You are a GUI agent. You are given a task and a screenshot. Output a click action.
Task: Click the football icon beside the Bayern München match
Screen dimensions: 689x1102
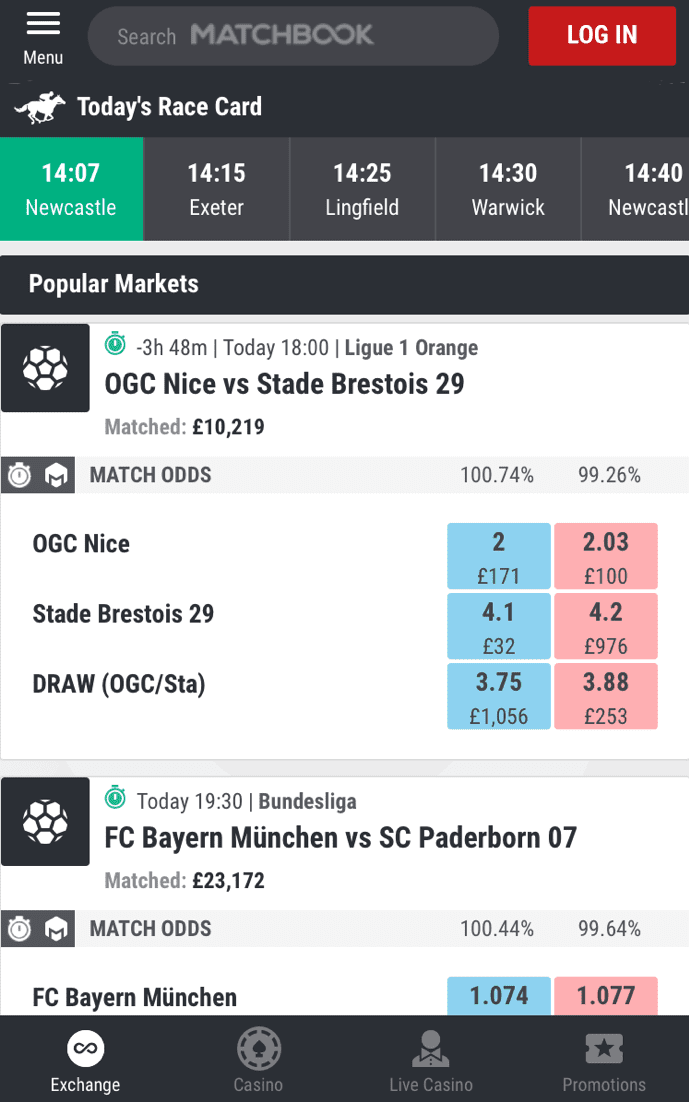click(x=45, y=822)
